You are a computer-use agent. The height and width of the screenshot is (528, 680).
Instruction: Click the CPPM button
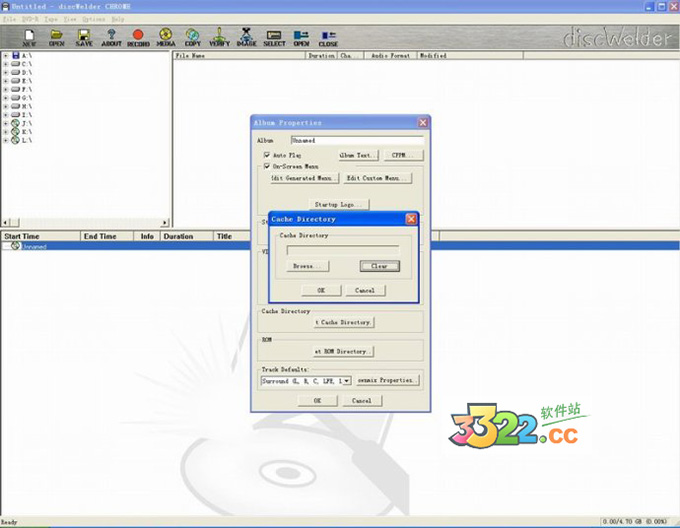403,155
